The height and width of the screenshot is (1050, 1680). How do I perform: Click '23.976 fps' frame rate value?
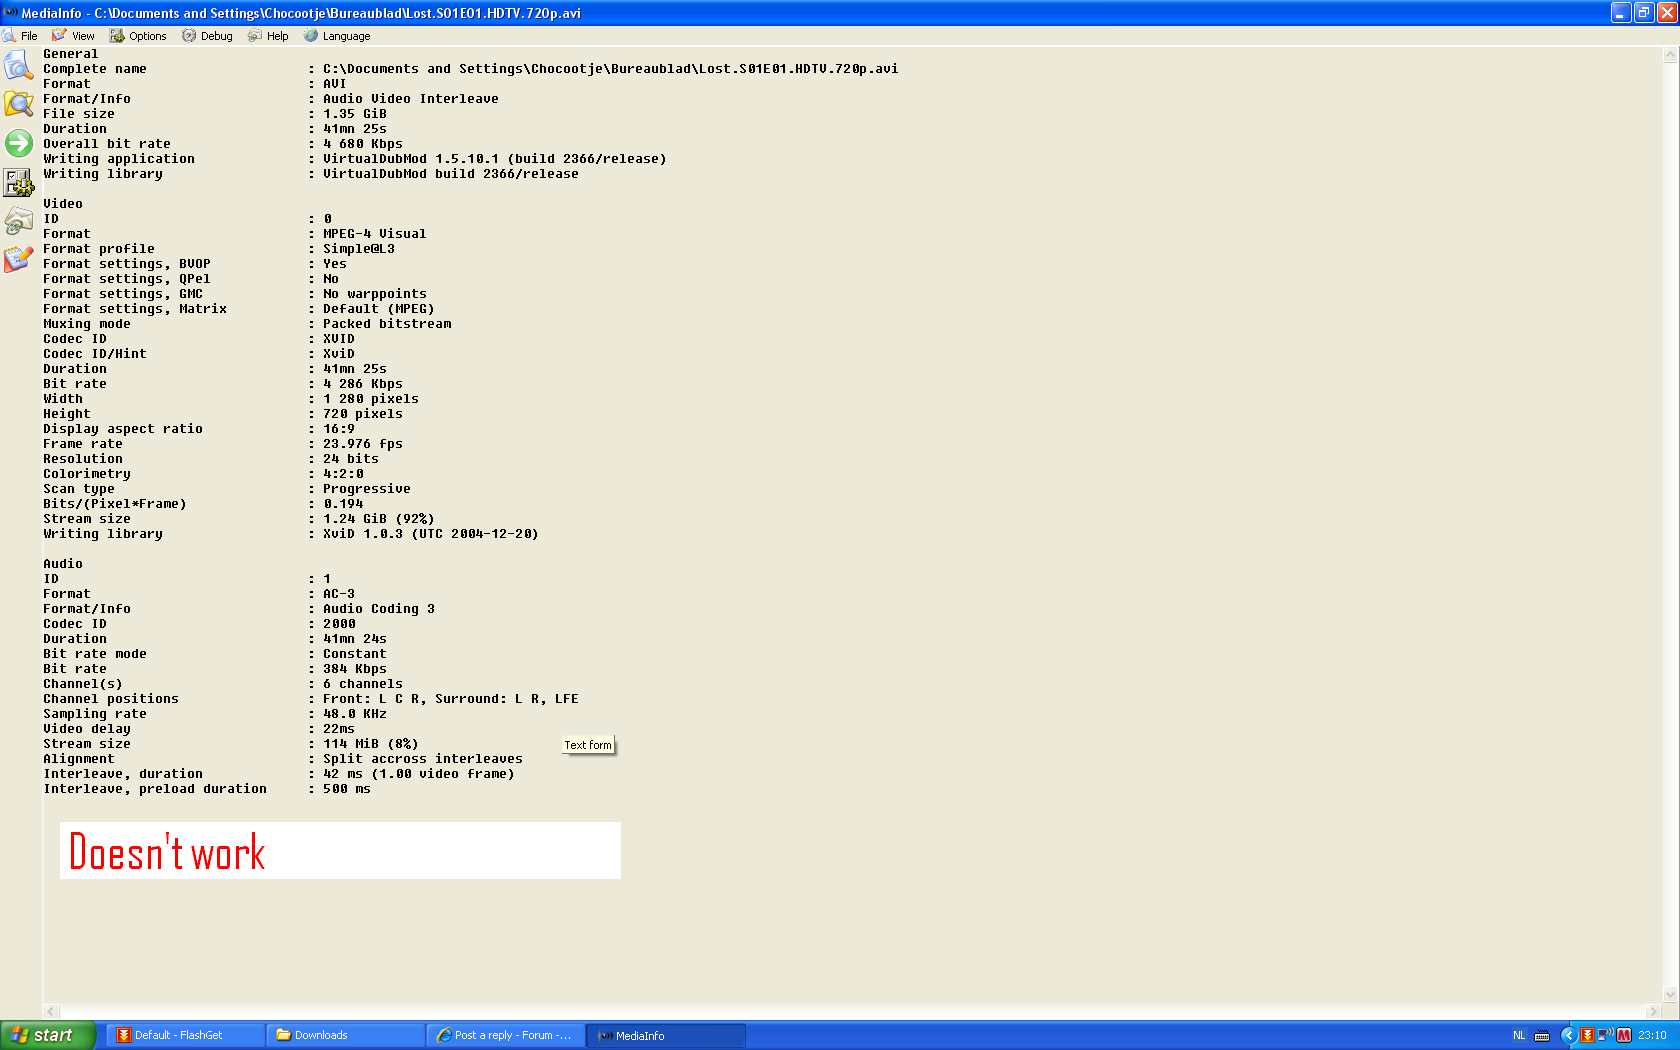coord(362,444)
